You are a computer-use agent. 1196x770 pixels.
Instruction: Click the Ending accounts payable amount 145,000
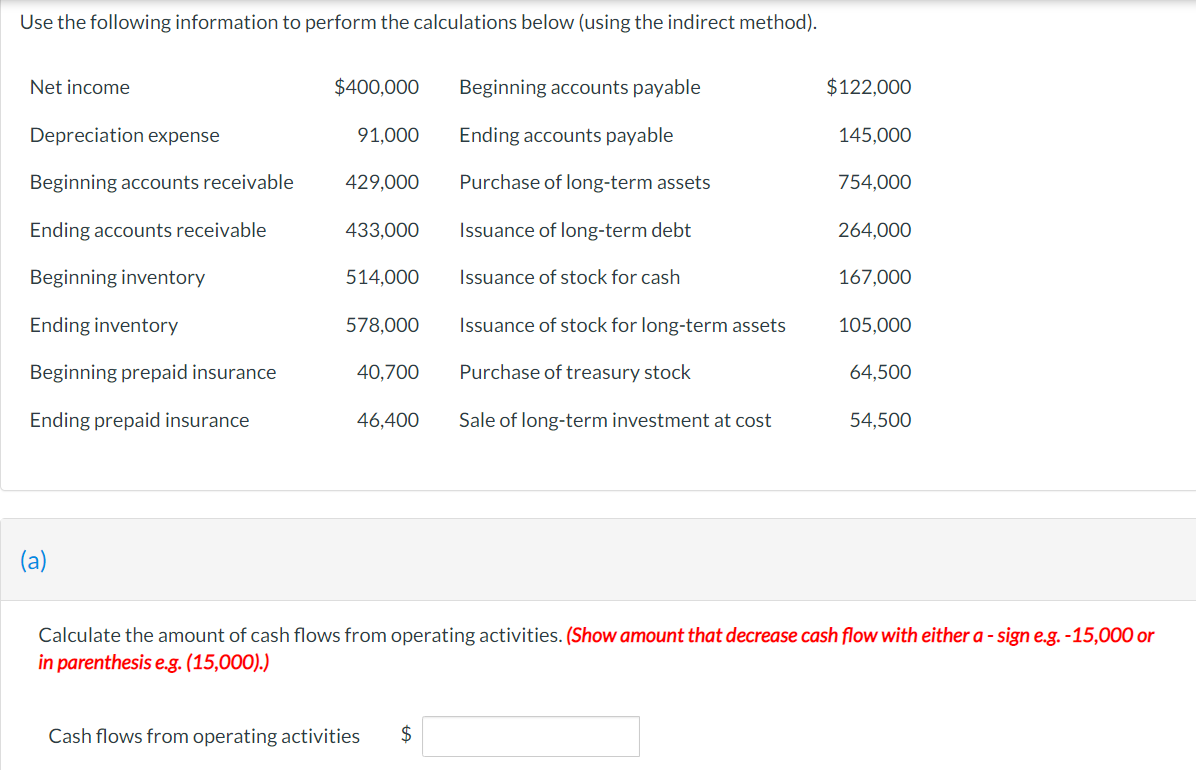[878, 135]
